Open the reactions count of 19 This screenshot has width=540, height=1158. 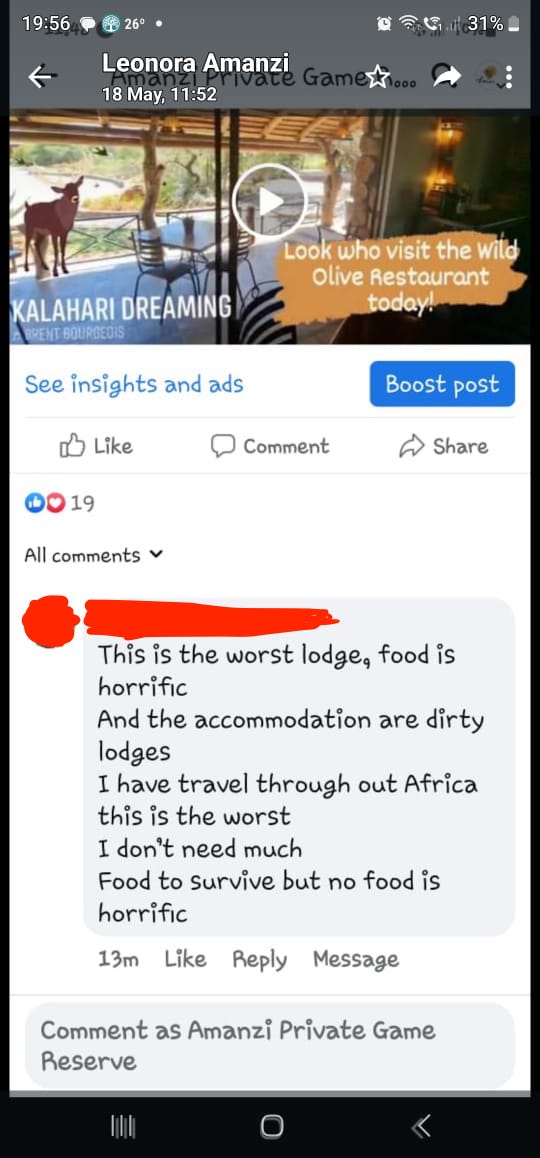[x=60, y=504]
